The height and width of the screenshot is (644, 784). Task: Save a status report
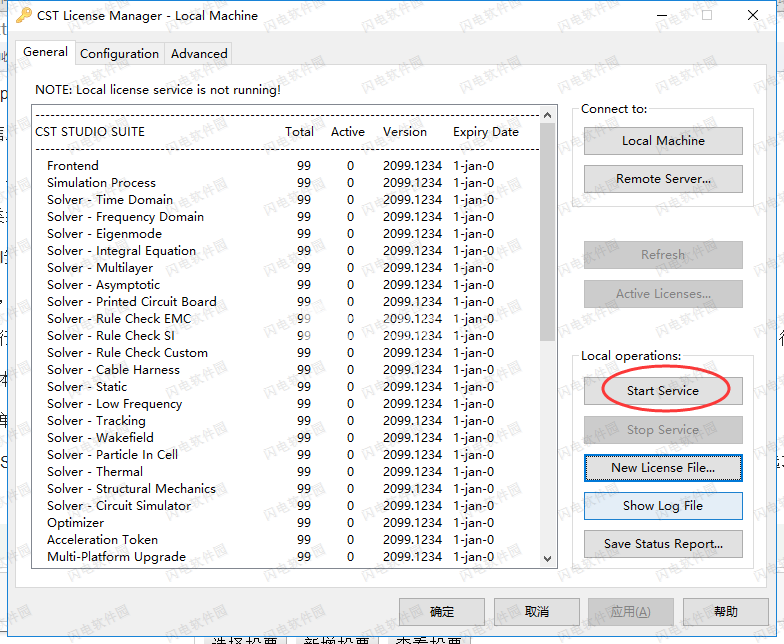point(663,544)
